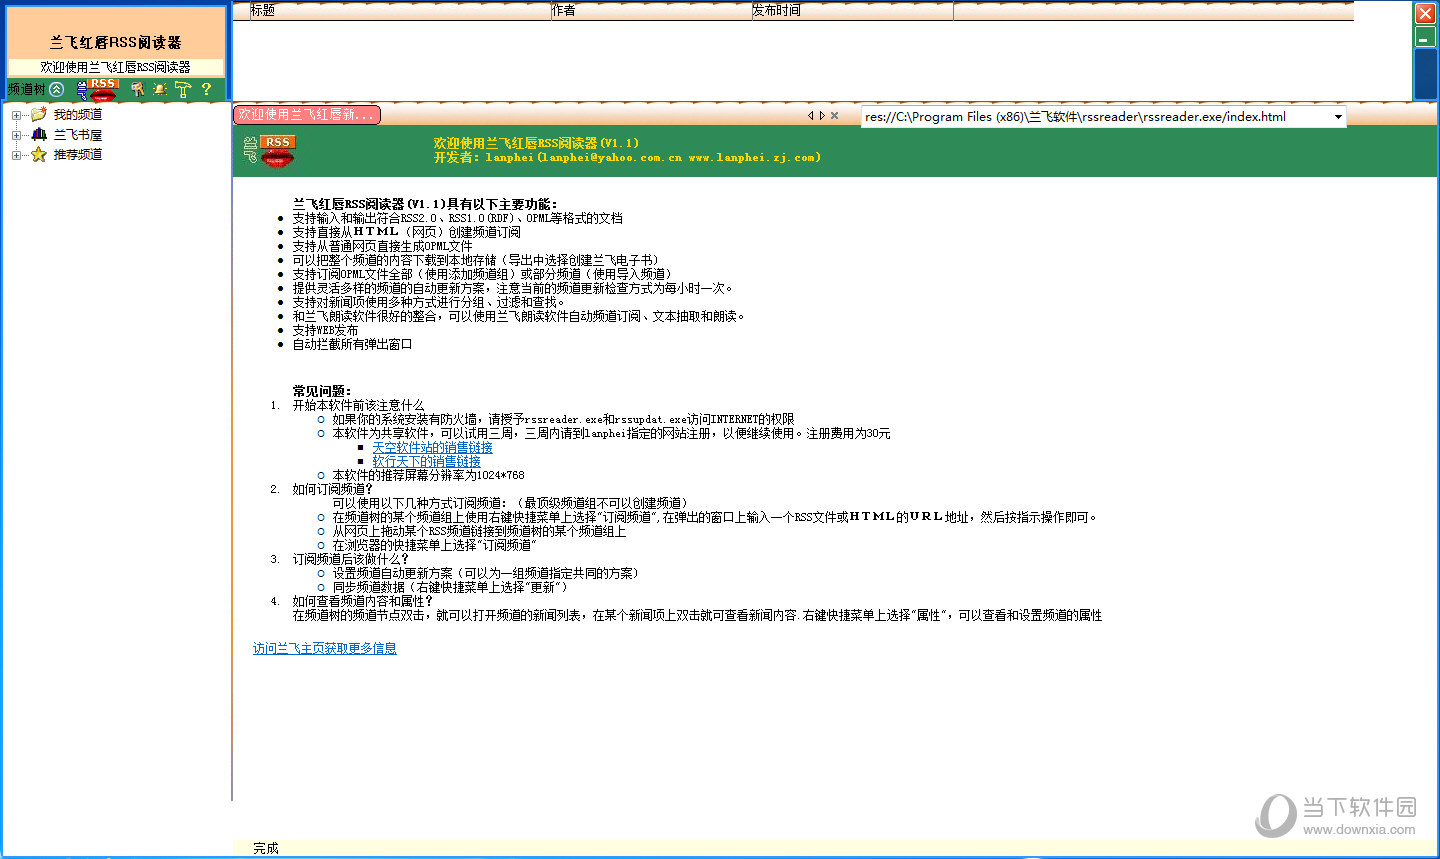This screenshot has height=859, width=1440.
Task: Click the 我的频道 folder icon in the tree
Action: (x=39, y=114)
